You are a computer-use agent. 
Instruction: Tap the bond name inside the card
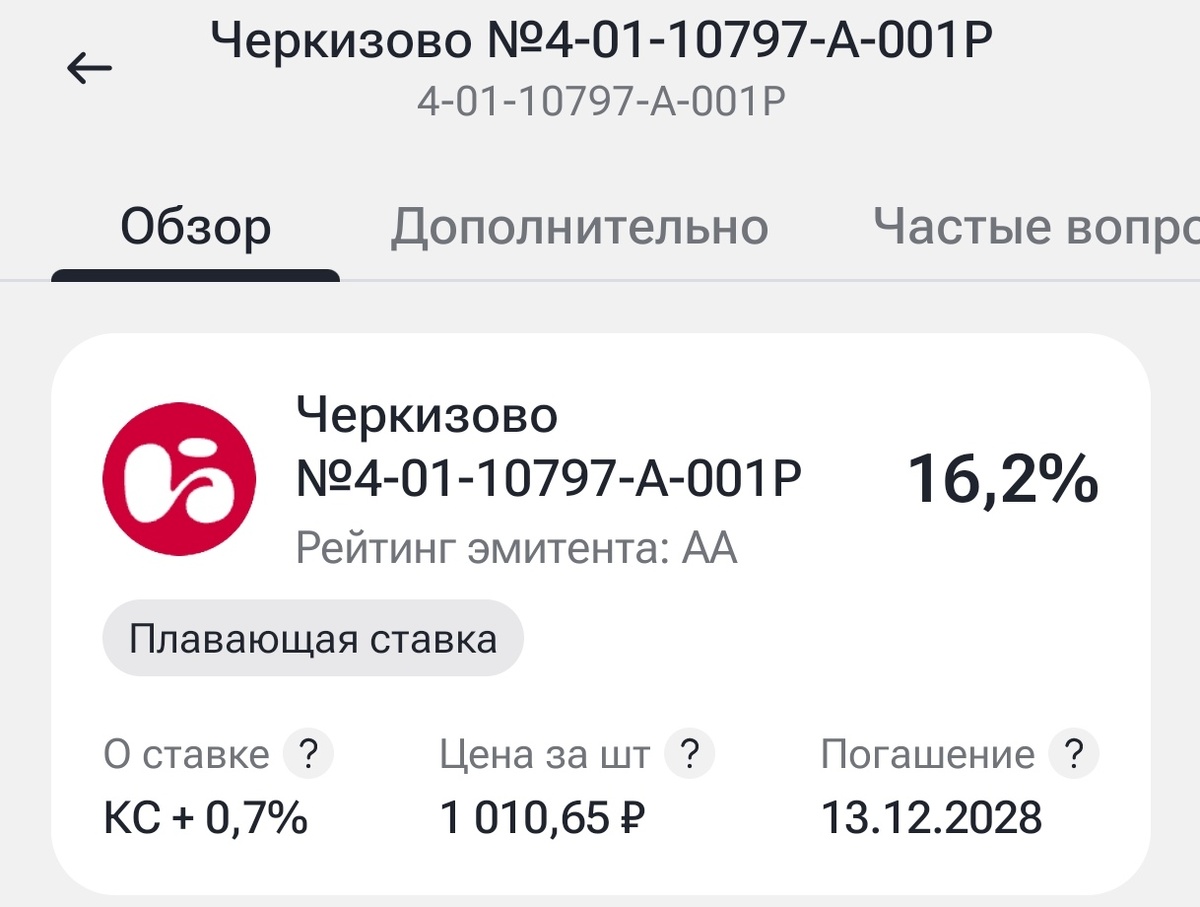tap(549, 447)
